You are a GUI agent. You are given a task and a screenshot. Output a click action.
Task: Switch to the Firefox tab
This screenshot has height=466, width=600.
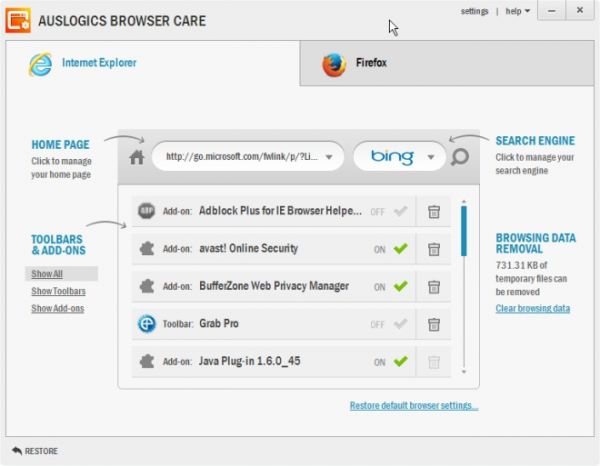pos(447,64)
